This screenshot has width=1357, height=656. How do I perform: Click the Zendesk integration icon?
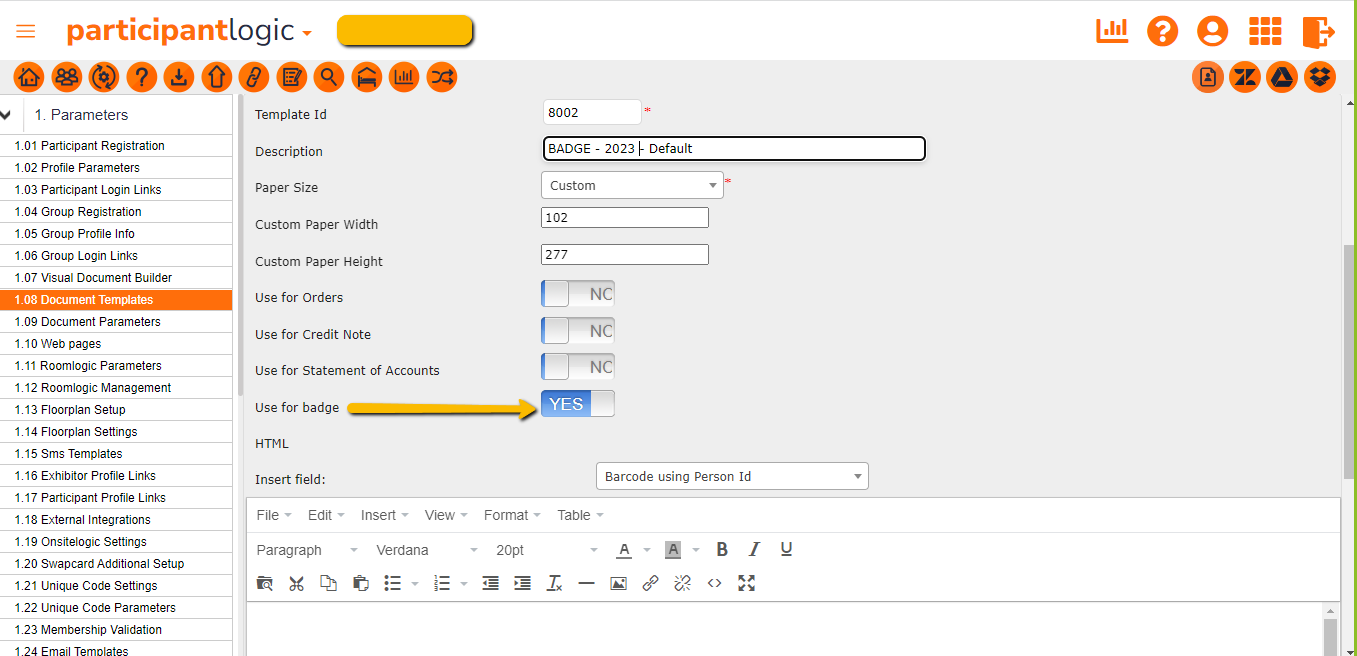(x=1244, y=77)
